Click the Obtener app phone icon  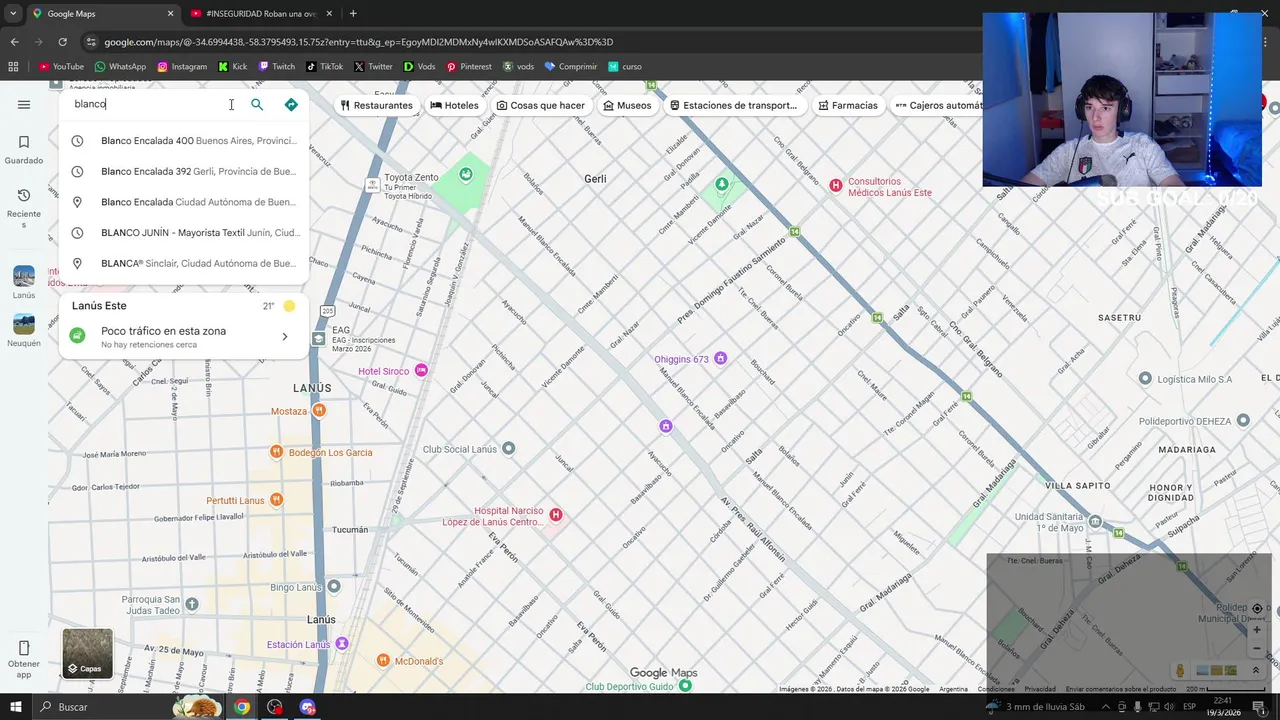[x=24, y=648]
